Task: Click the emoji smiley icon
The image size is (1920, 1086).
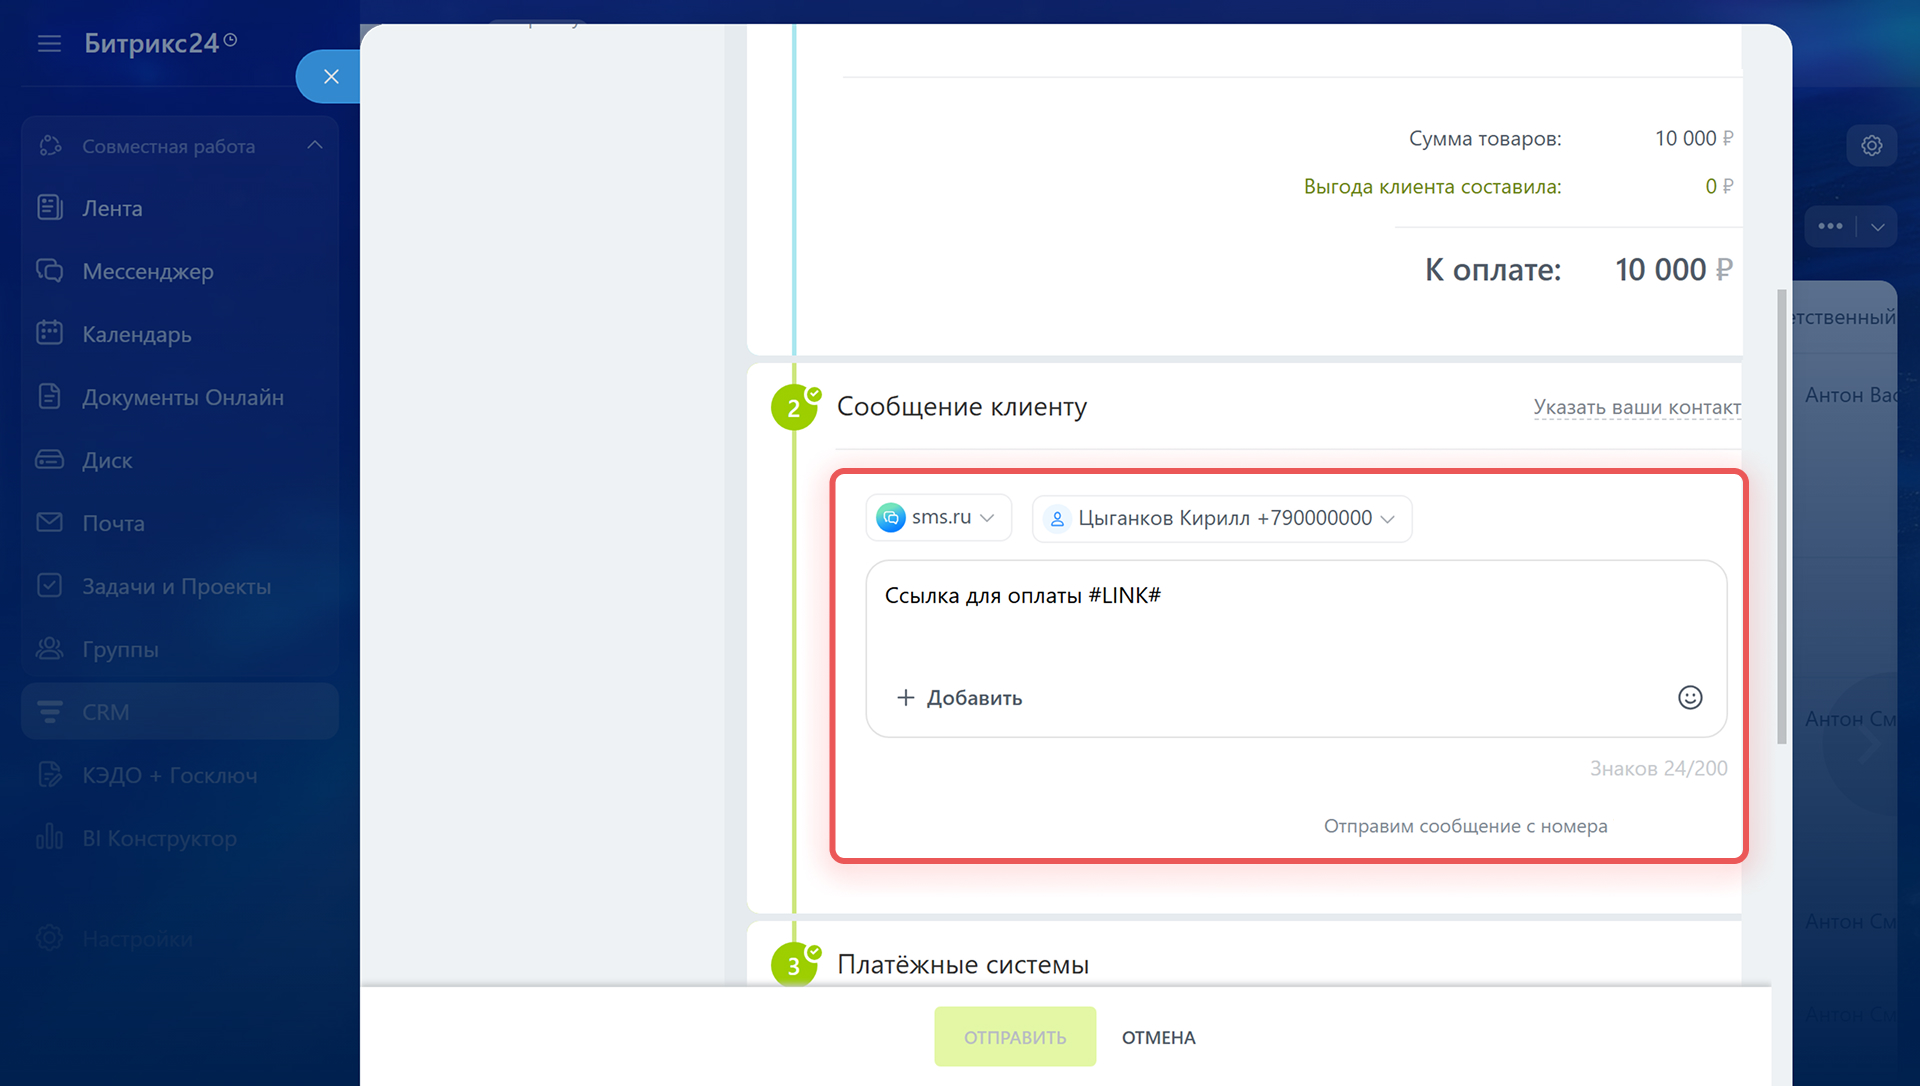Action: coord(1689,697)
